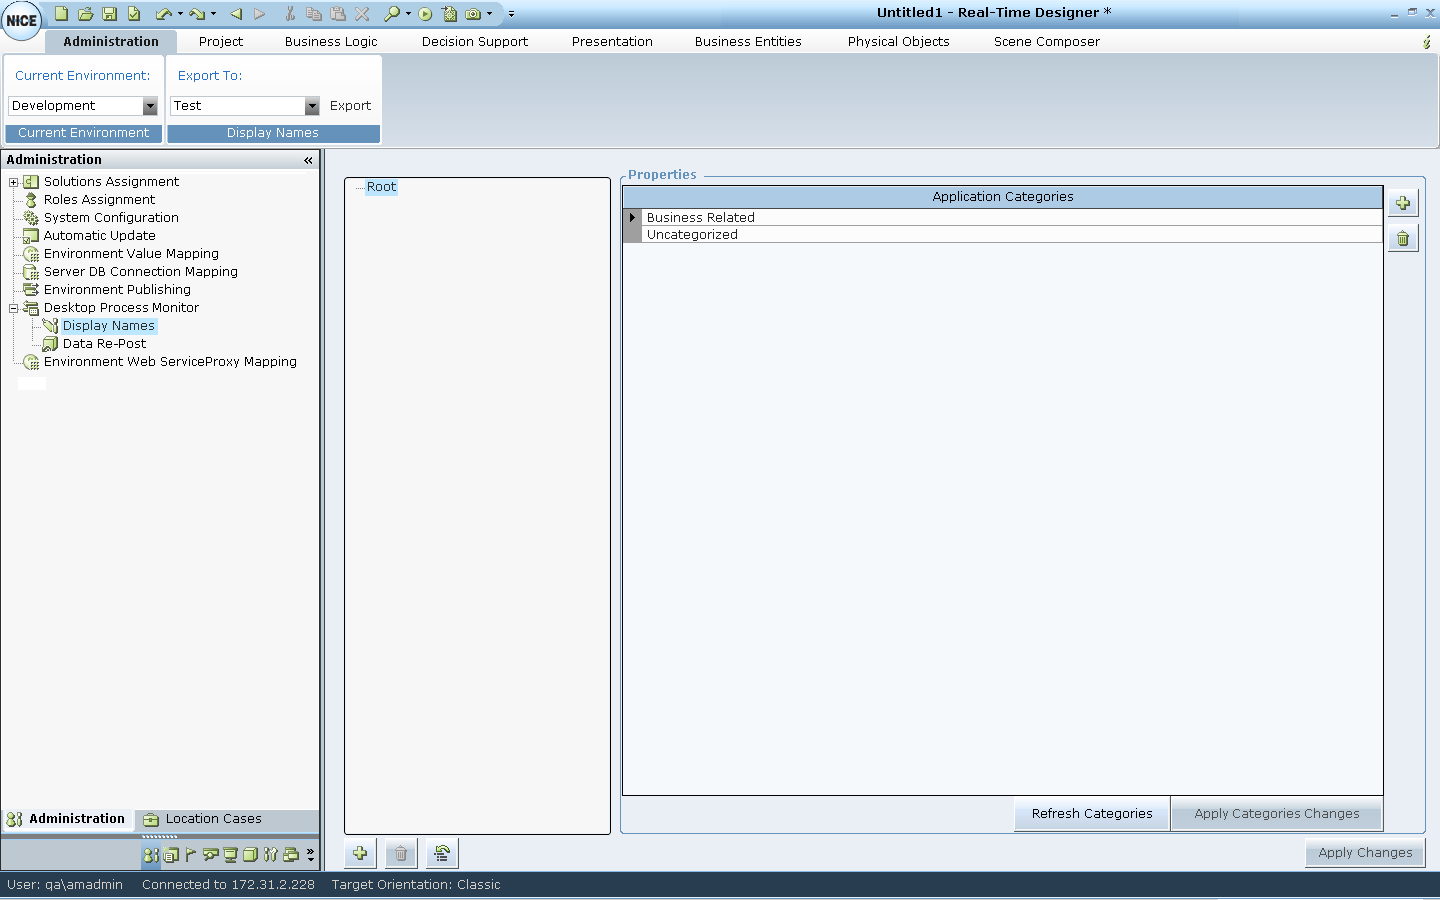1440x900 pixels.
Task: Collapse the Administration side panel
Action: click(308, 160)
